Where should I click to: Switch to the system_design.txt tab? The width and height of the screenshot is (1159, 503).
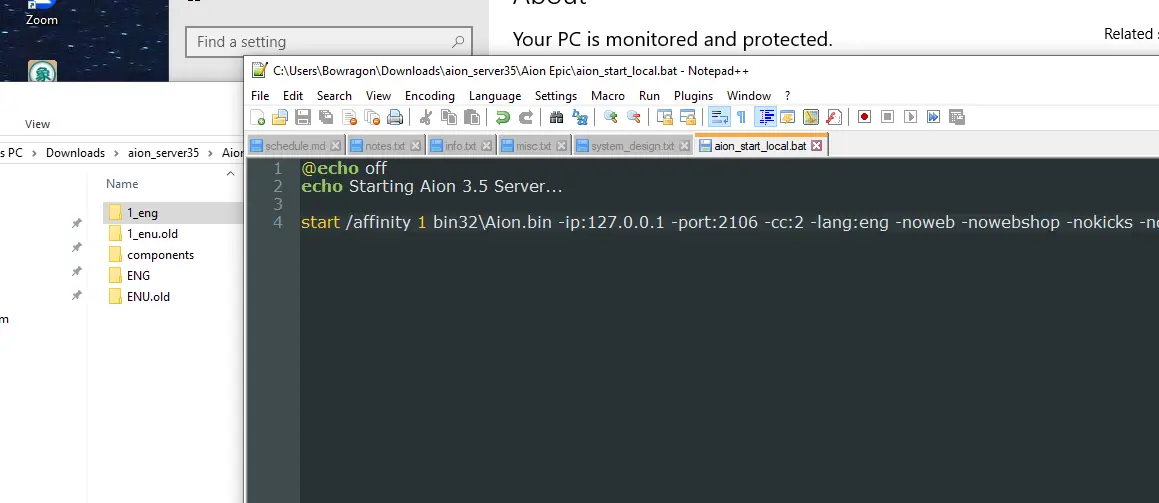click(632, 146)
